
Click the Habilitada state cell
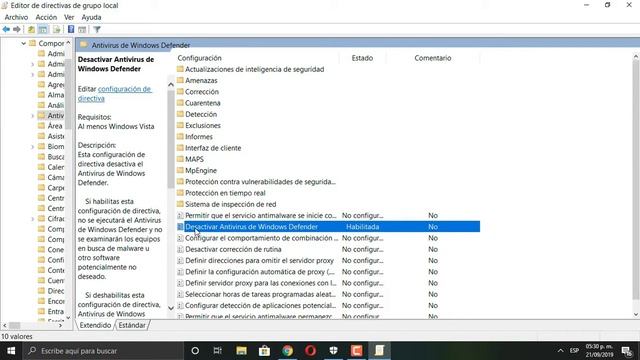point(362,227)
